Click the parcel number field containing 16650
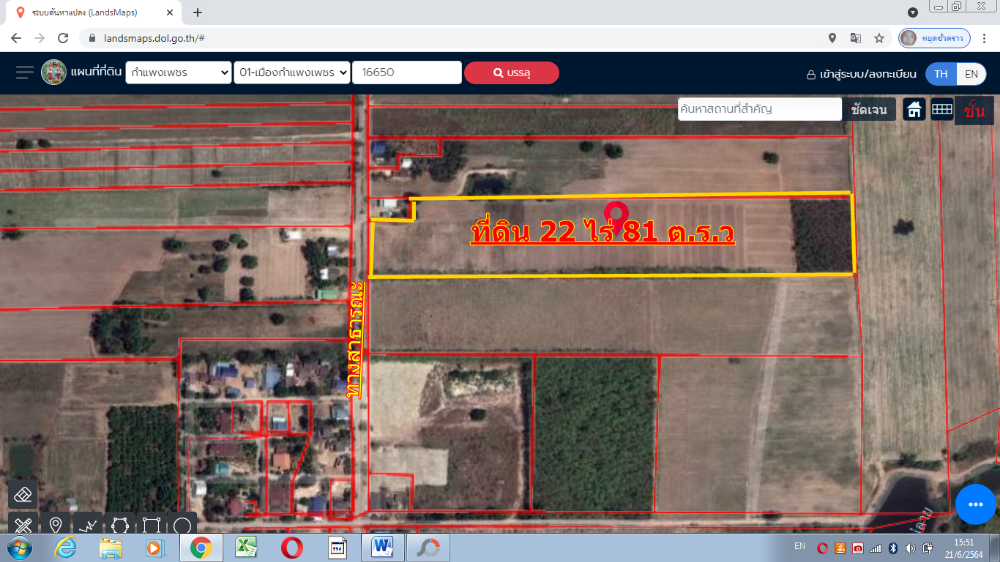Viewport: 1000px width, 562px height. click(x=407, y=72)
